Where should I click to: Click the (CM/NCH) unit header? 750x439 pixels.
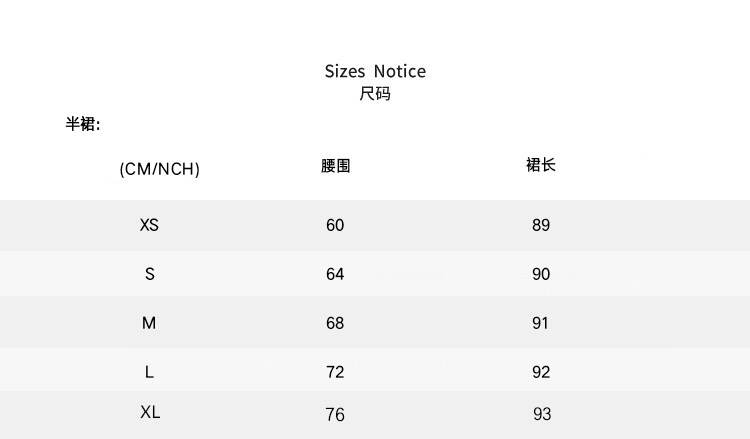(160, 169)
